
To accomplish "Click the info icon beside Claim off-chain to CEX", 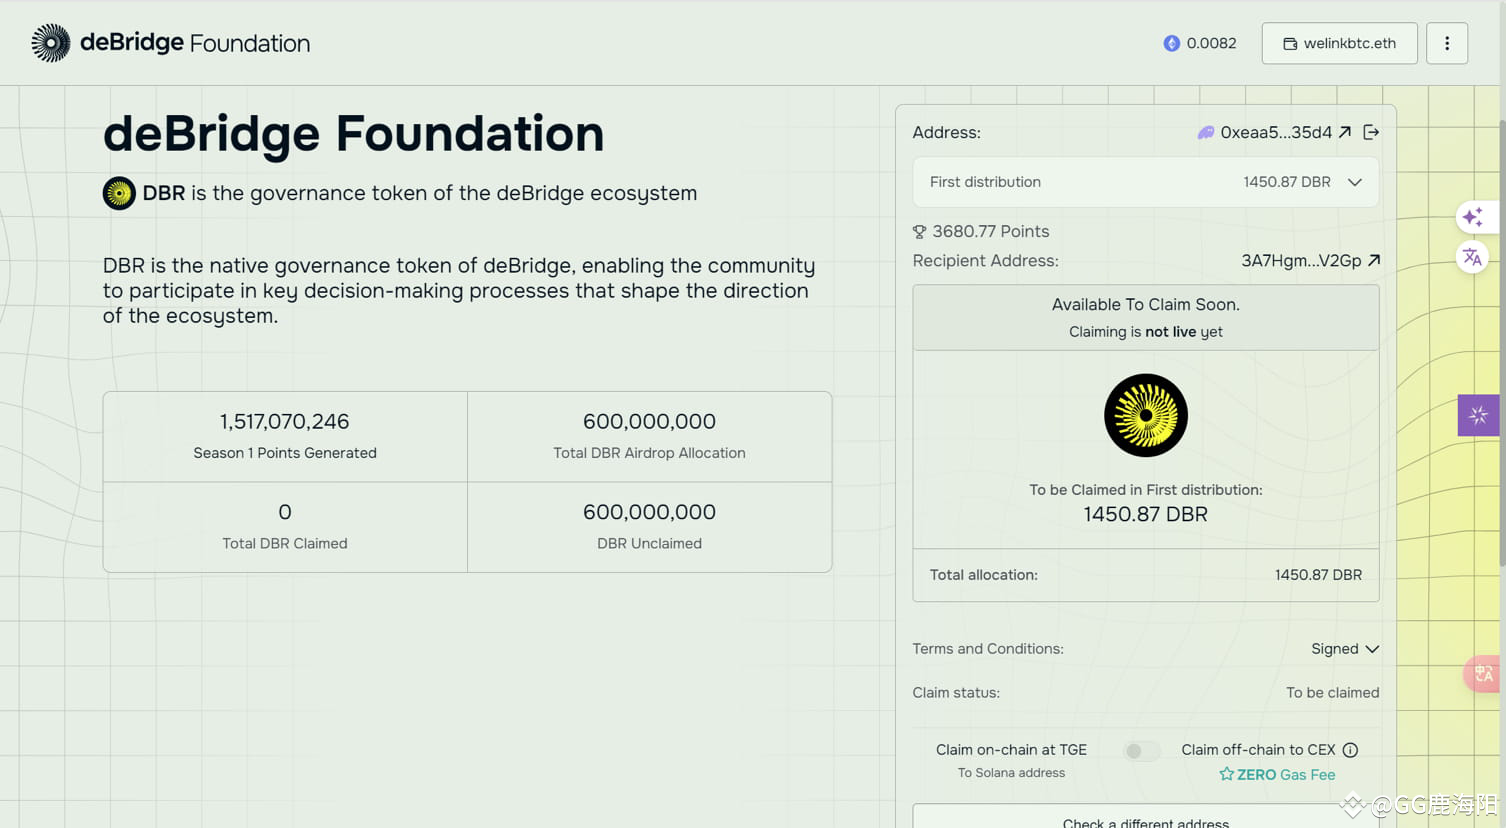I will pos(1351,749).
